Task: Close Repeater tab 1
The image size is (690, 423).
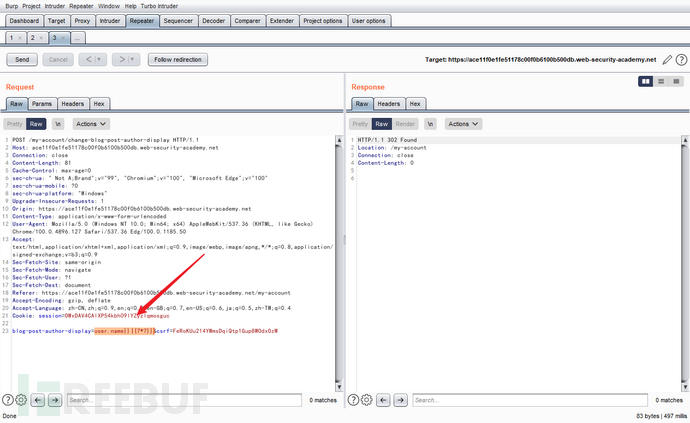Action: pos(19,38)
